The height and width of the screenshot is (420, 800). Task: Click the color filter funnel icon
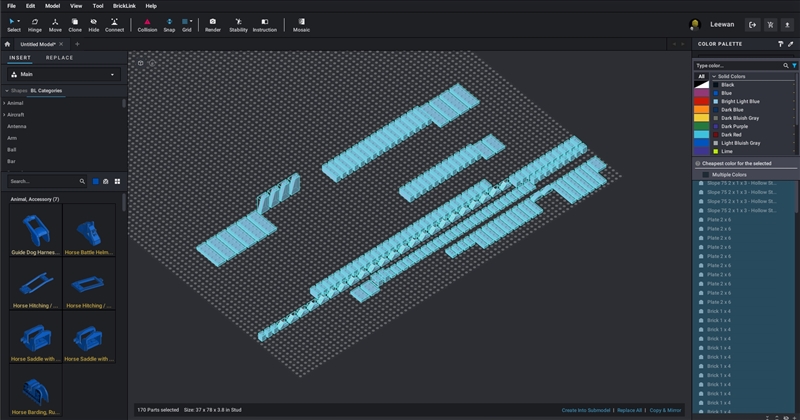(x=794, y=65)
